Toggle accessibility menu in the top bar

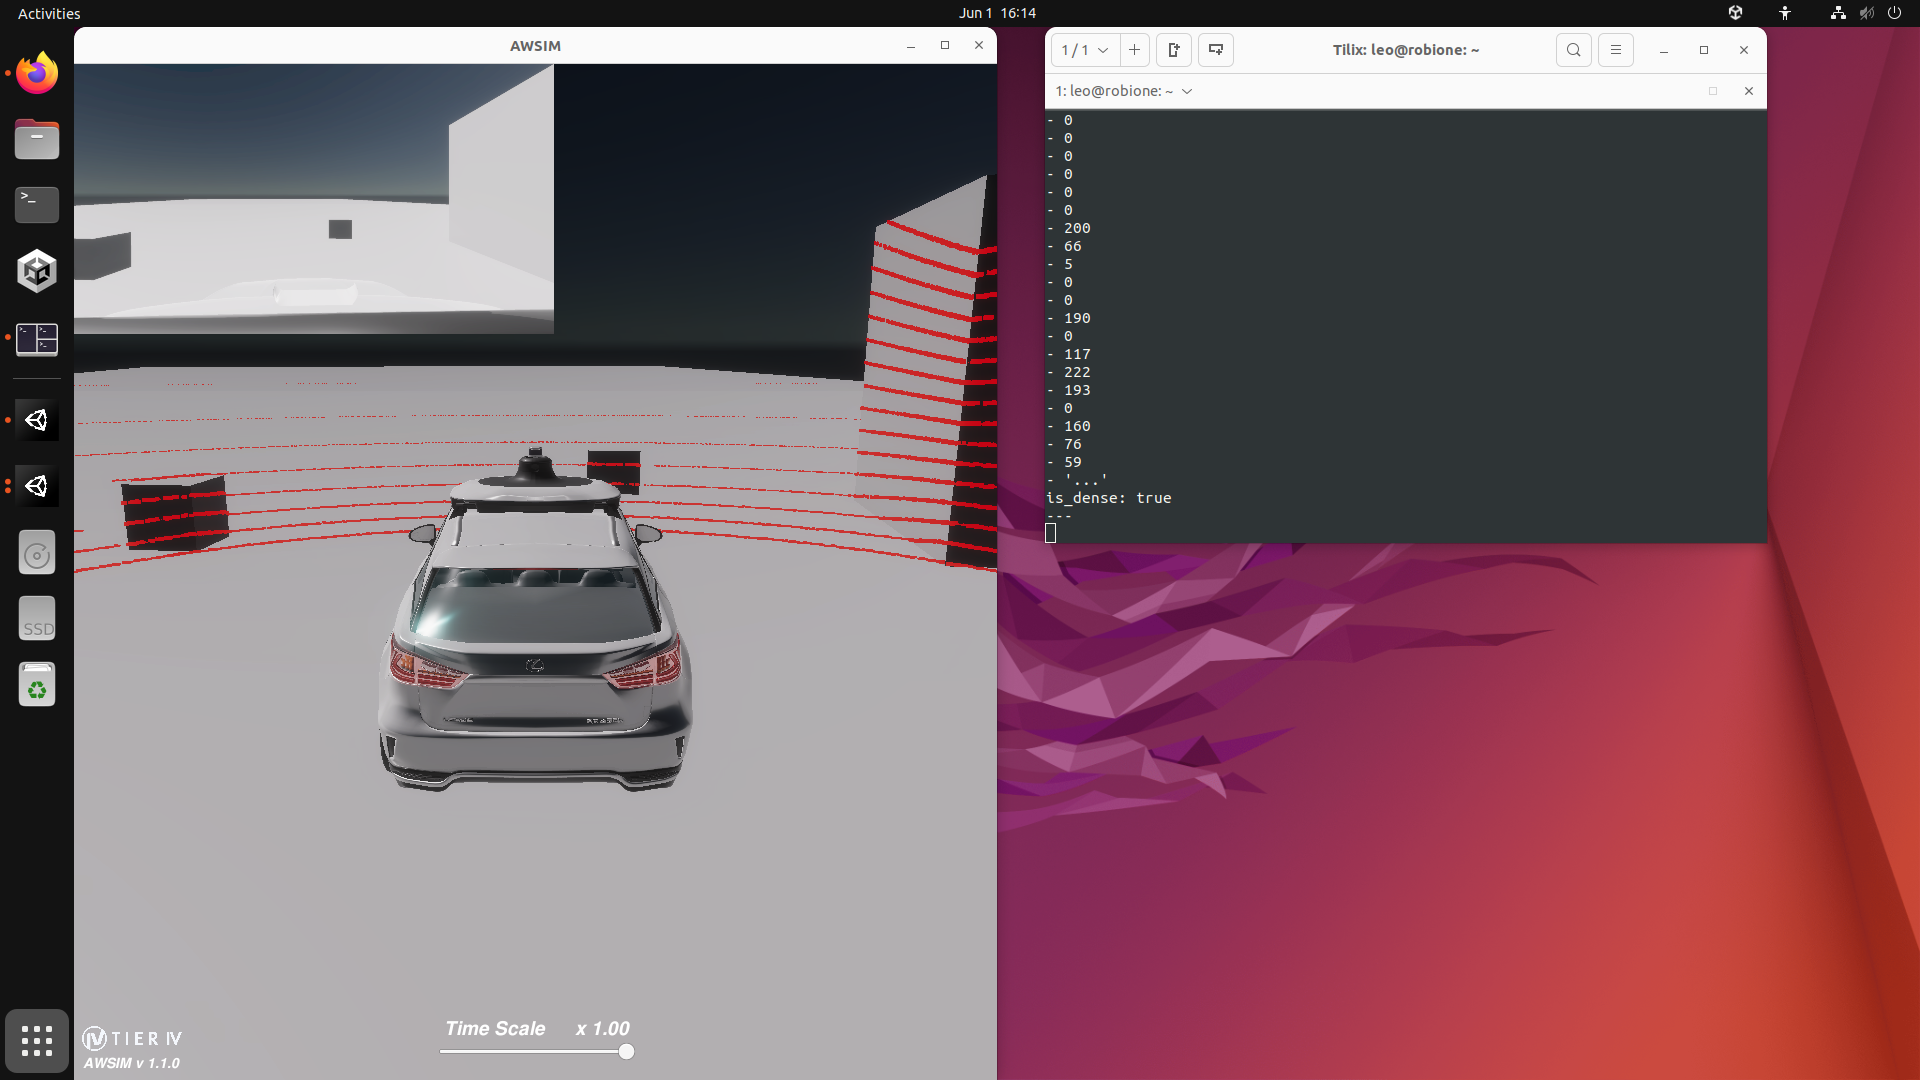click(x=1785, y=13)
